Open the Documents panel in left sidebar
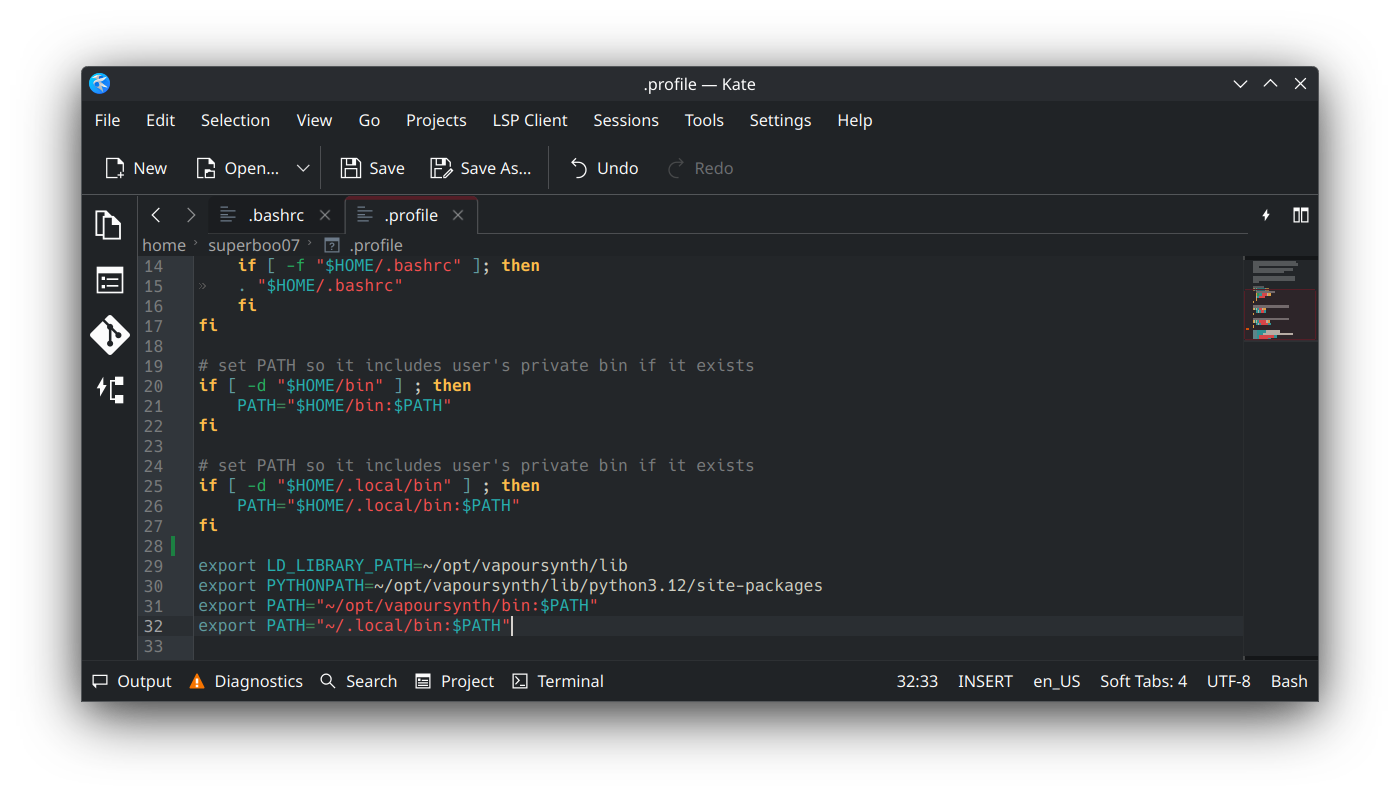This screenshot has width=1400, height=798. [108, 225]
